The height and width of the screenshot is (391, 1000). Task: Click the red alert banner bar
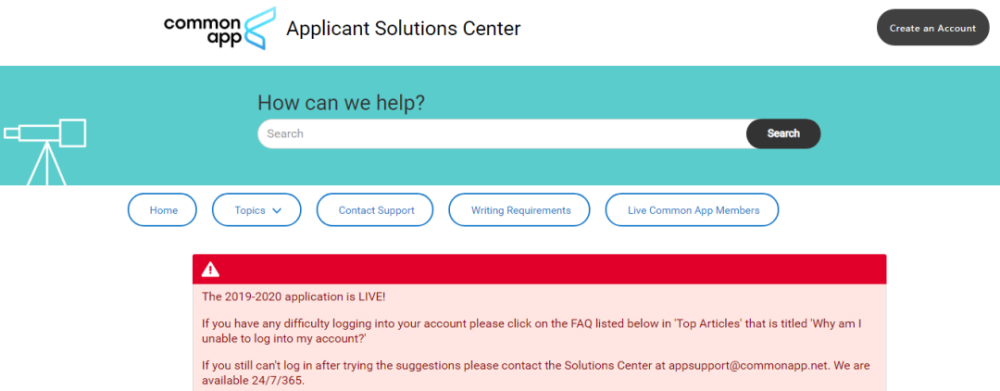(540, 269)
